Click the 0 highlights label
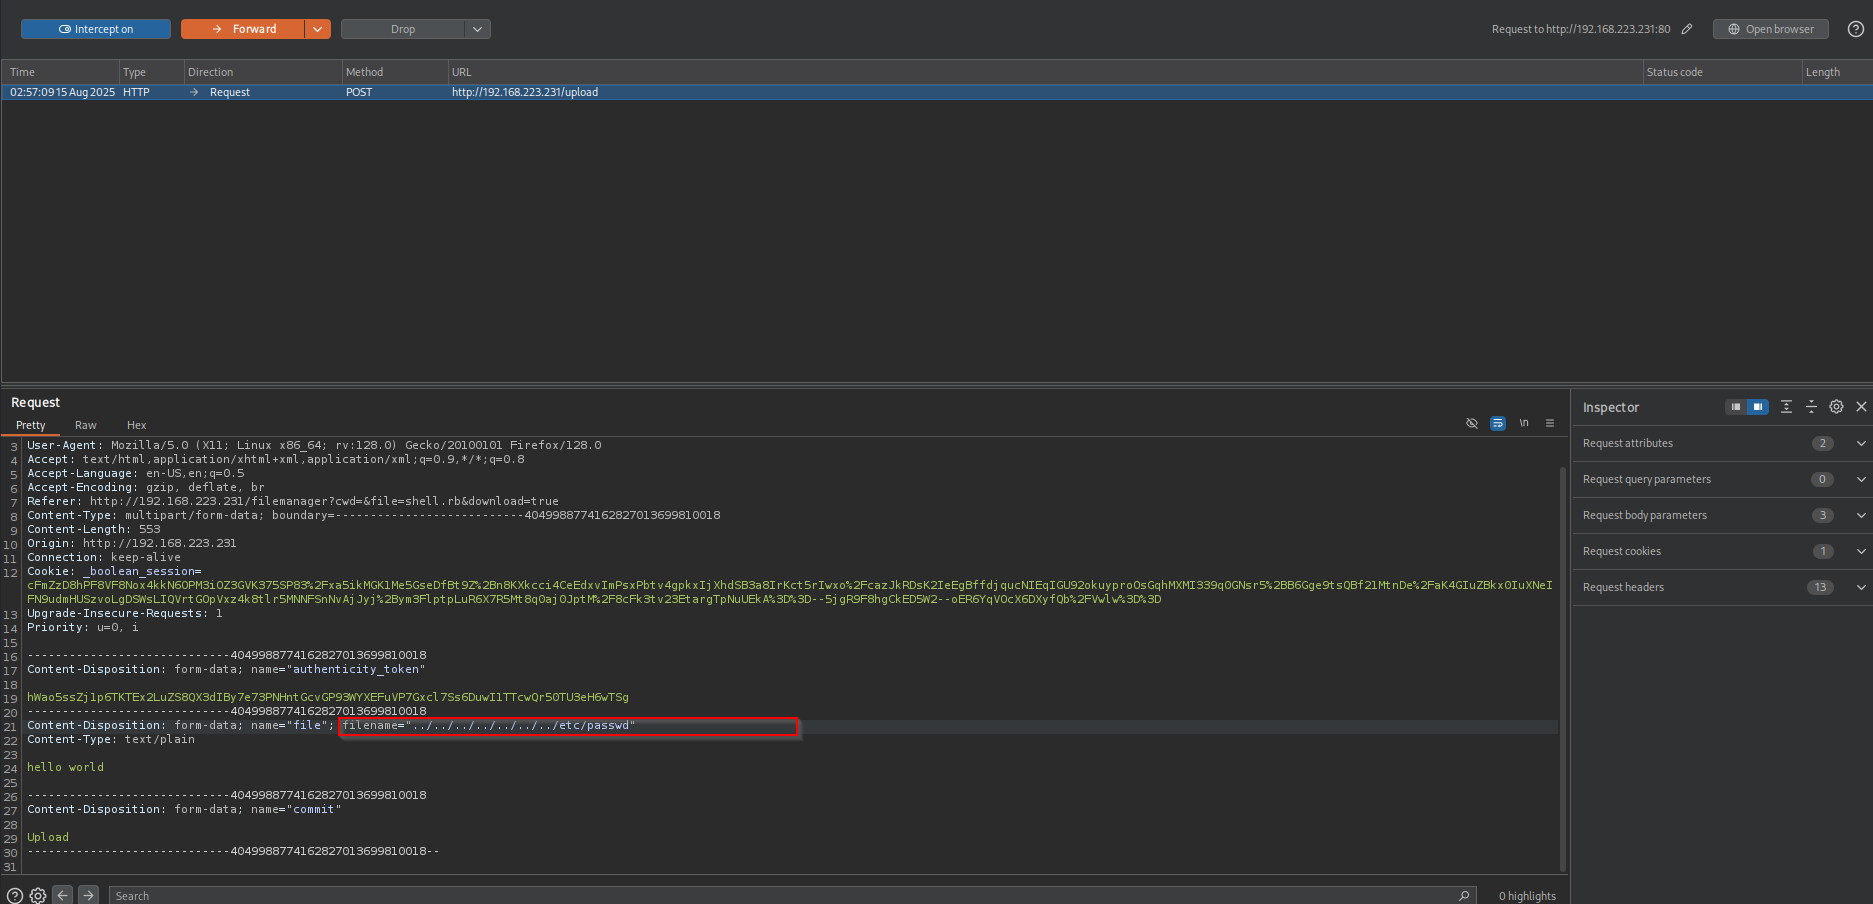Screen dimensions: 1873x904 pyautogui.click(x=1527, y=896)
